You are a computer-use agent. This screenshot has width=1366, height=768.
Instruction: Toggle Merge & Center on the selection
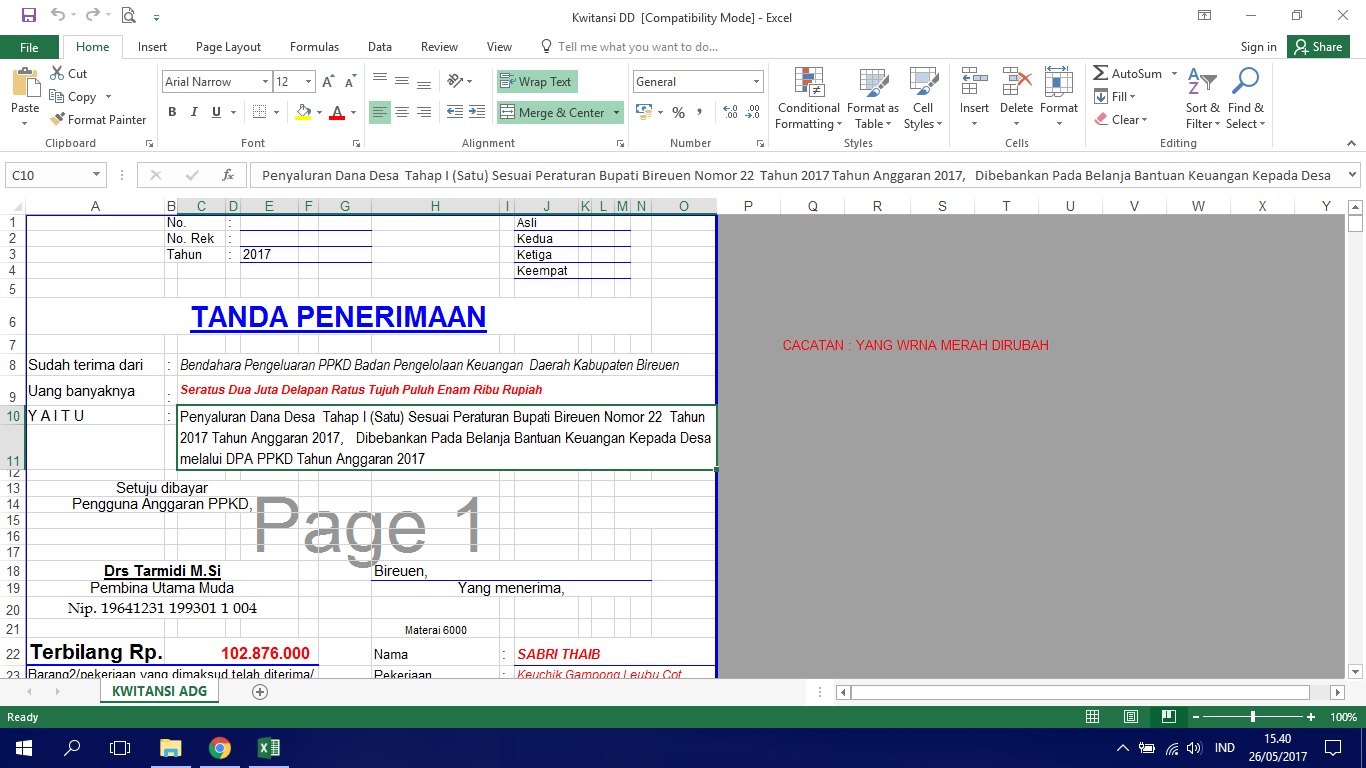[553, 111]
